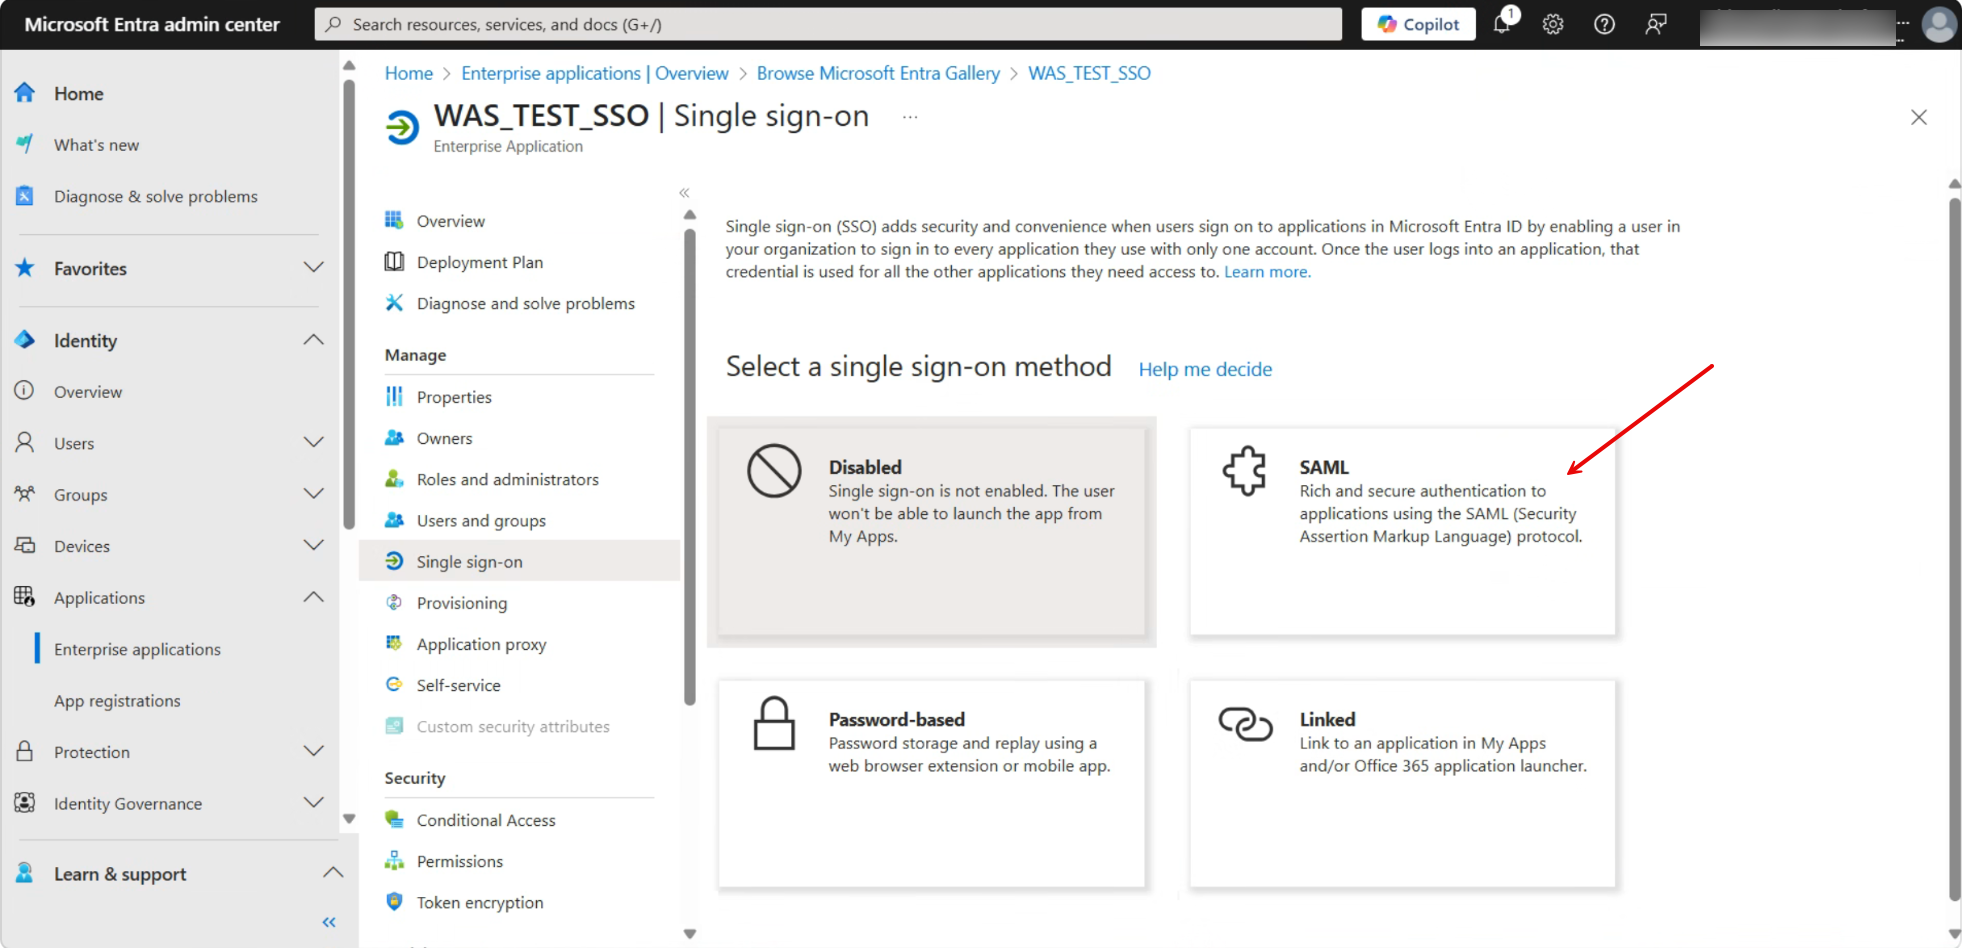The height and width of the screenshot is (948, 1962).
Task: Click the WAS_TEST_SSO breadcrumb link
Action: (1089, 73)
